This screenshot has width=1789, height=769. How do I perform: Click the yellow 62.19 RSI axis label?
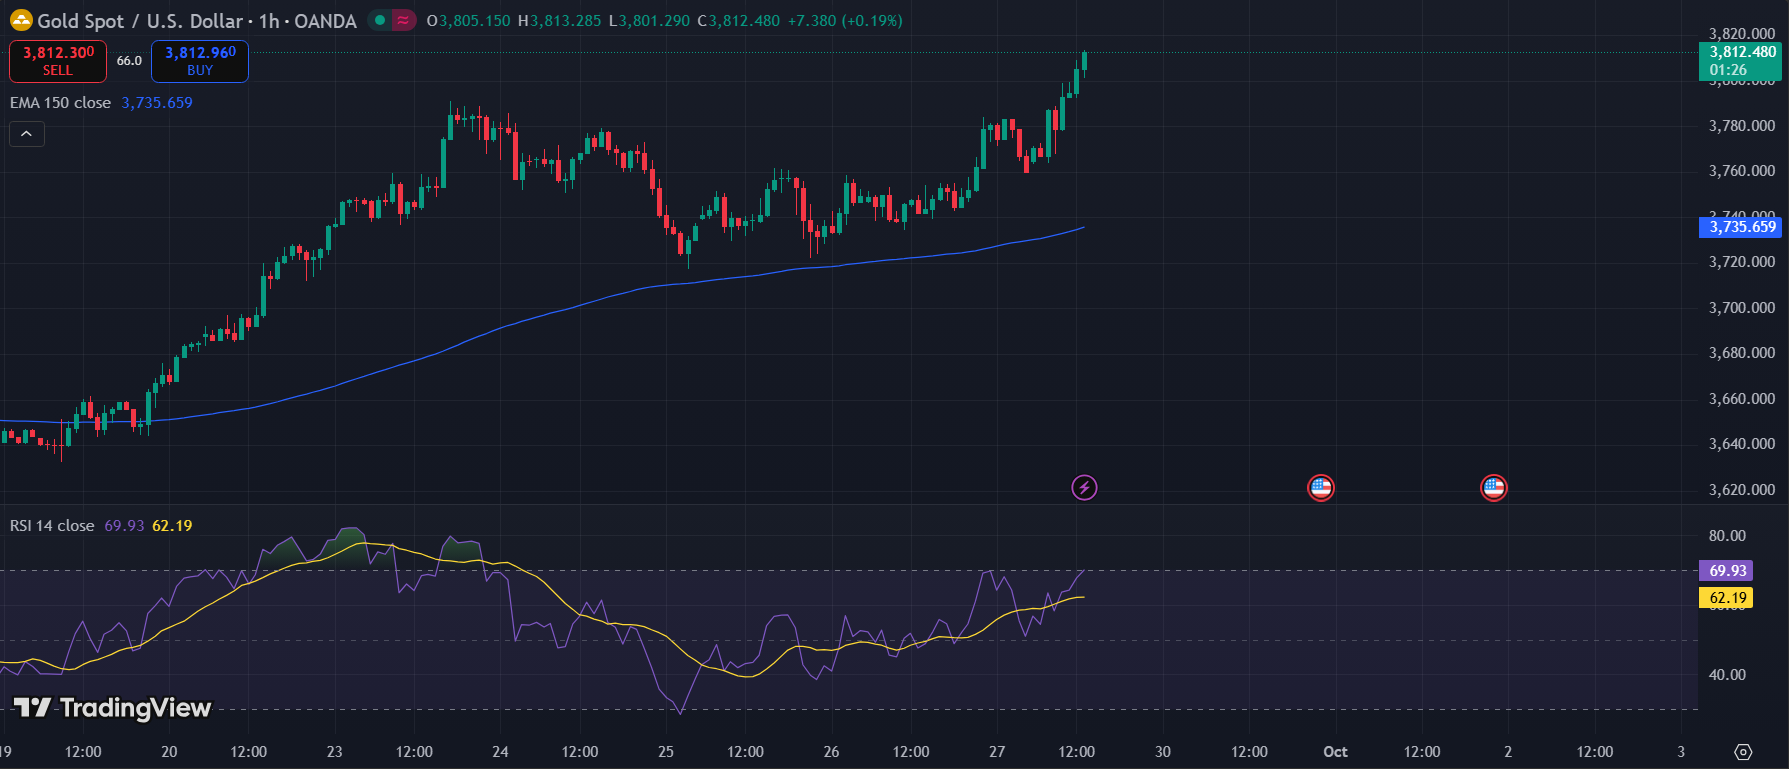[1726, 598]
